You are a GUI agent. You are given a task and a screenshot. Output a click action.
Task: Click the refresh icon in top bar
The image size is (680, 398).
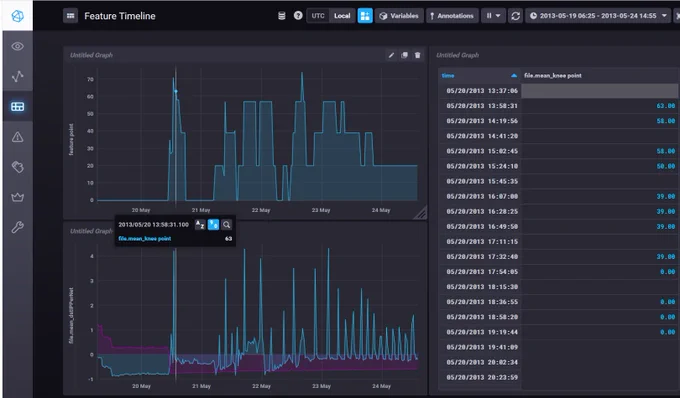515,16
